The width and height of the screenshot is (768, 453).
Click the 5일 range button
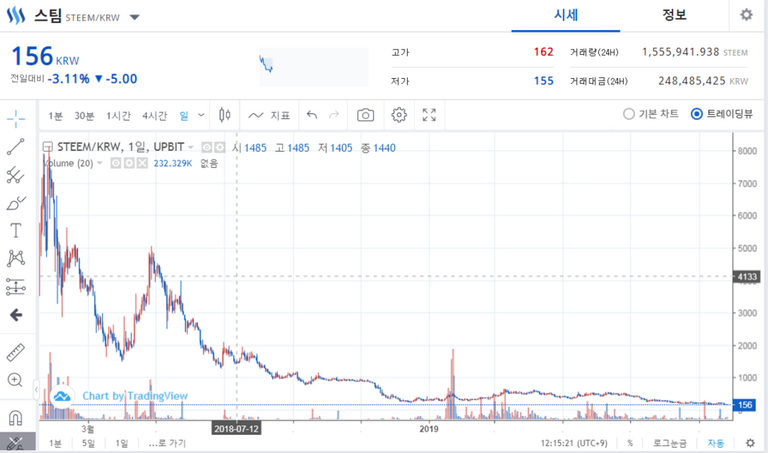pos(88,443)
